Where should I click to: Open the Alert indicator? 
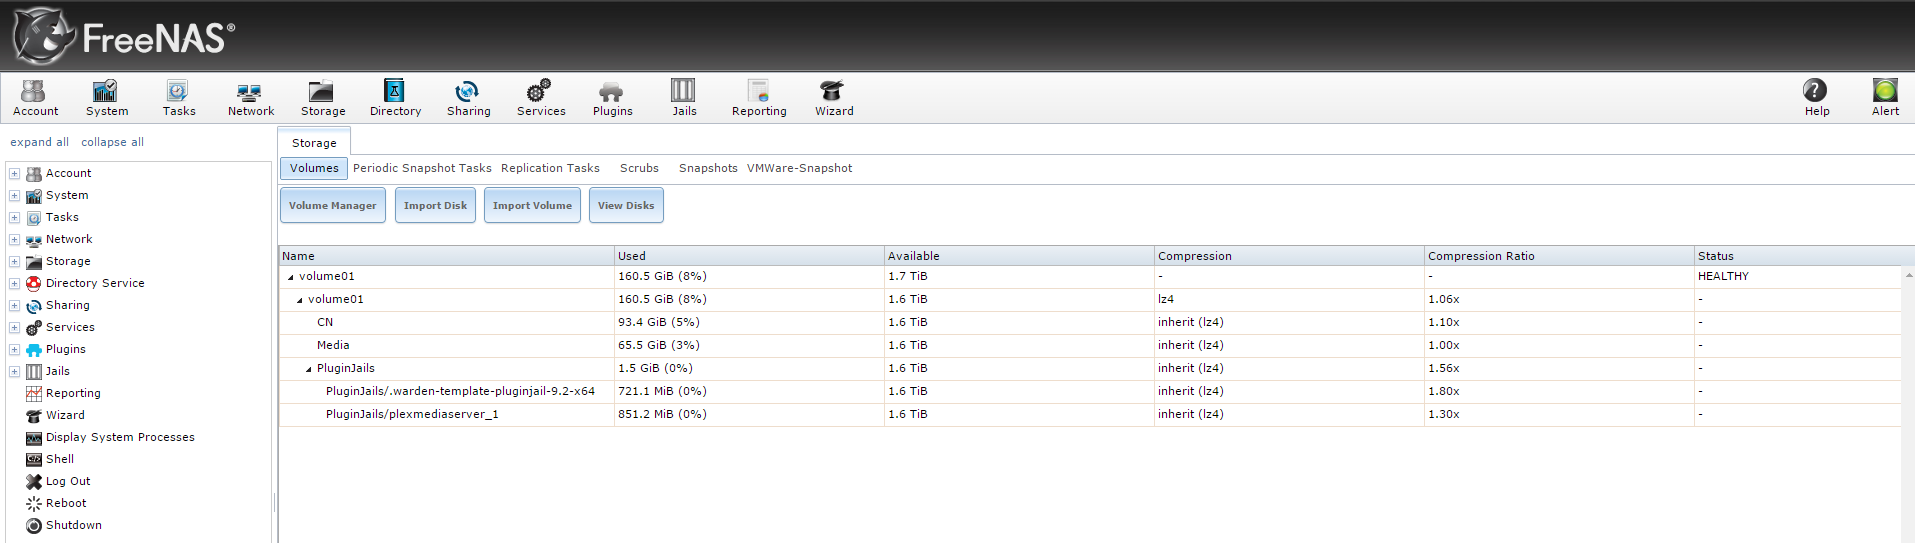point(1885,98)
